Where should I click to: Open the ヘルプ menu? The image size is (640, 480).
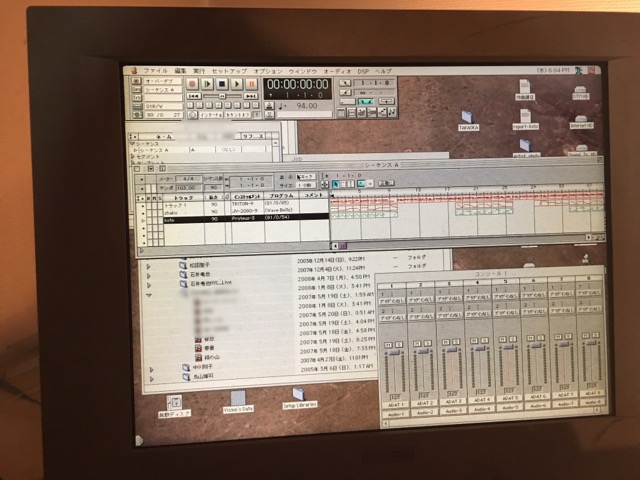(383, 71)
